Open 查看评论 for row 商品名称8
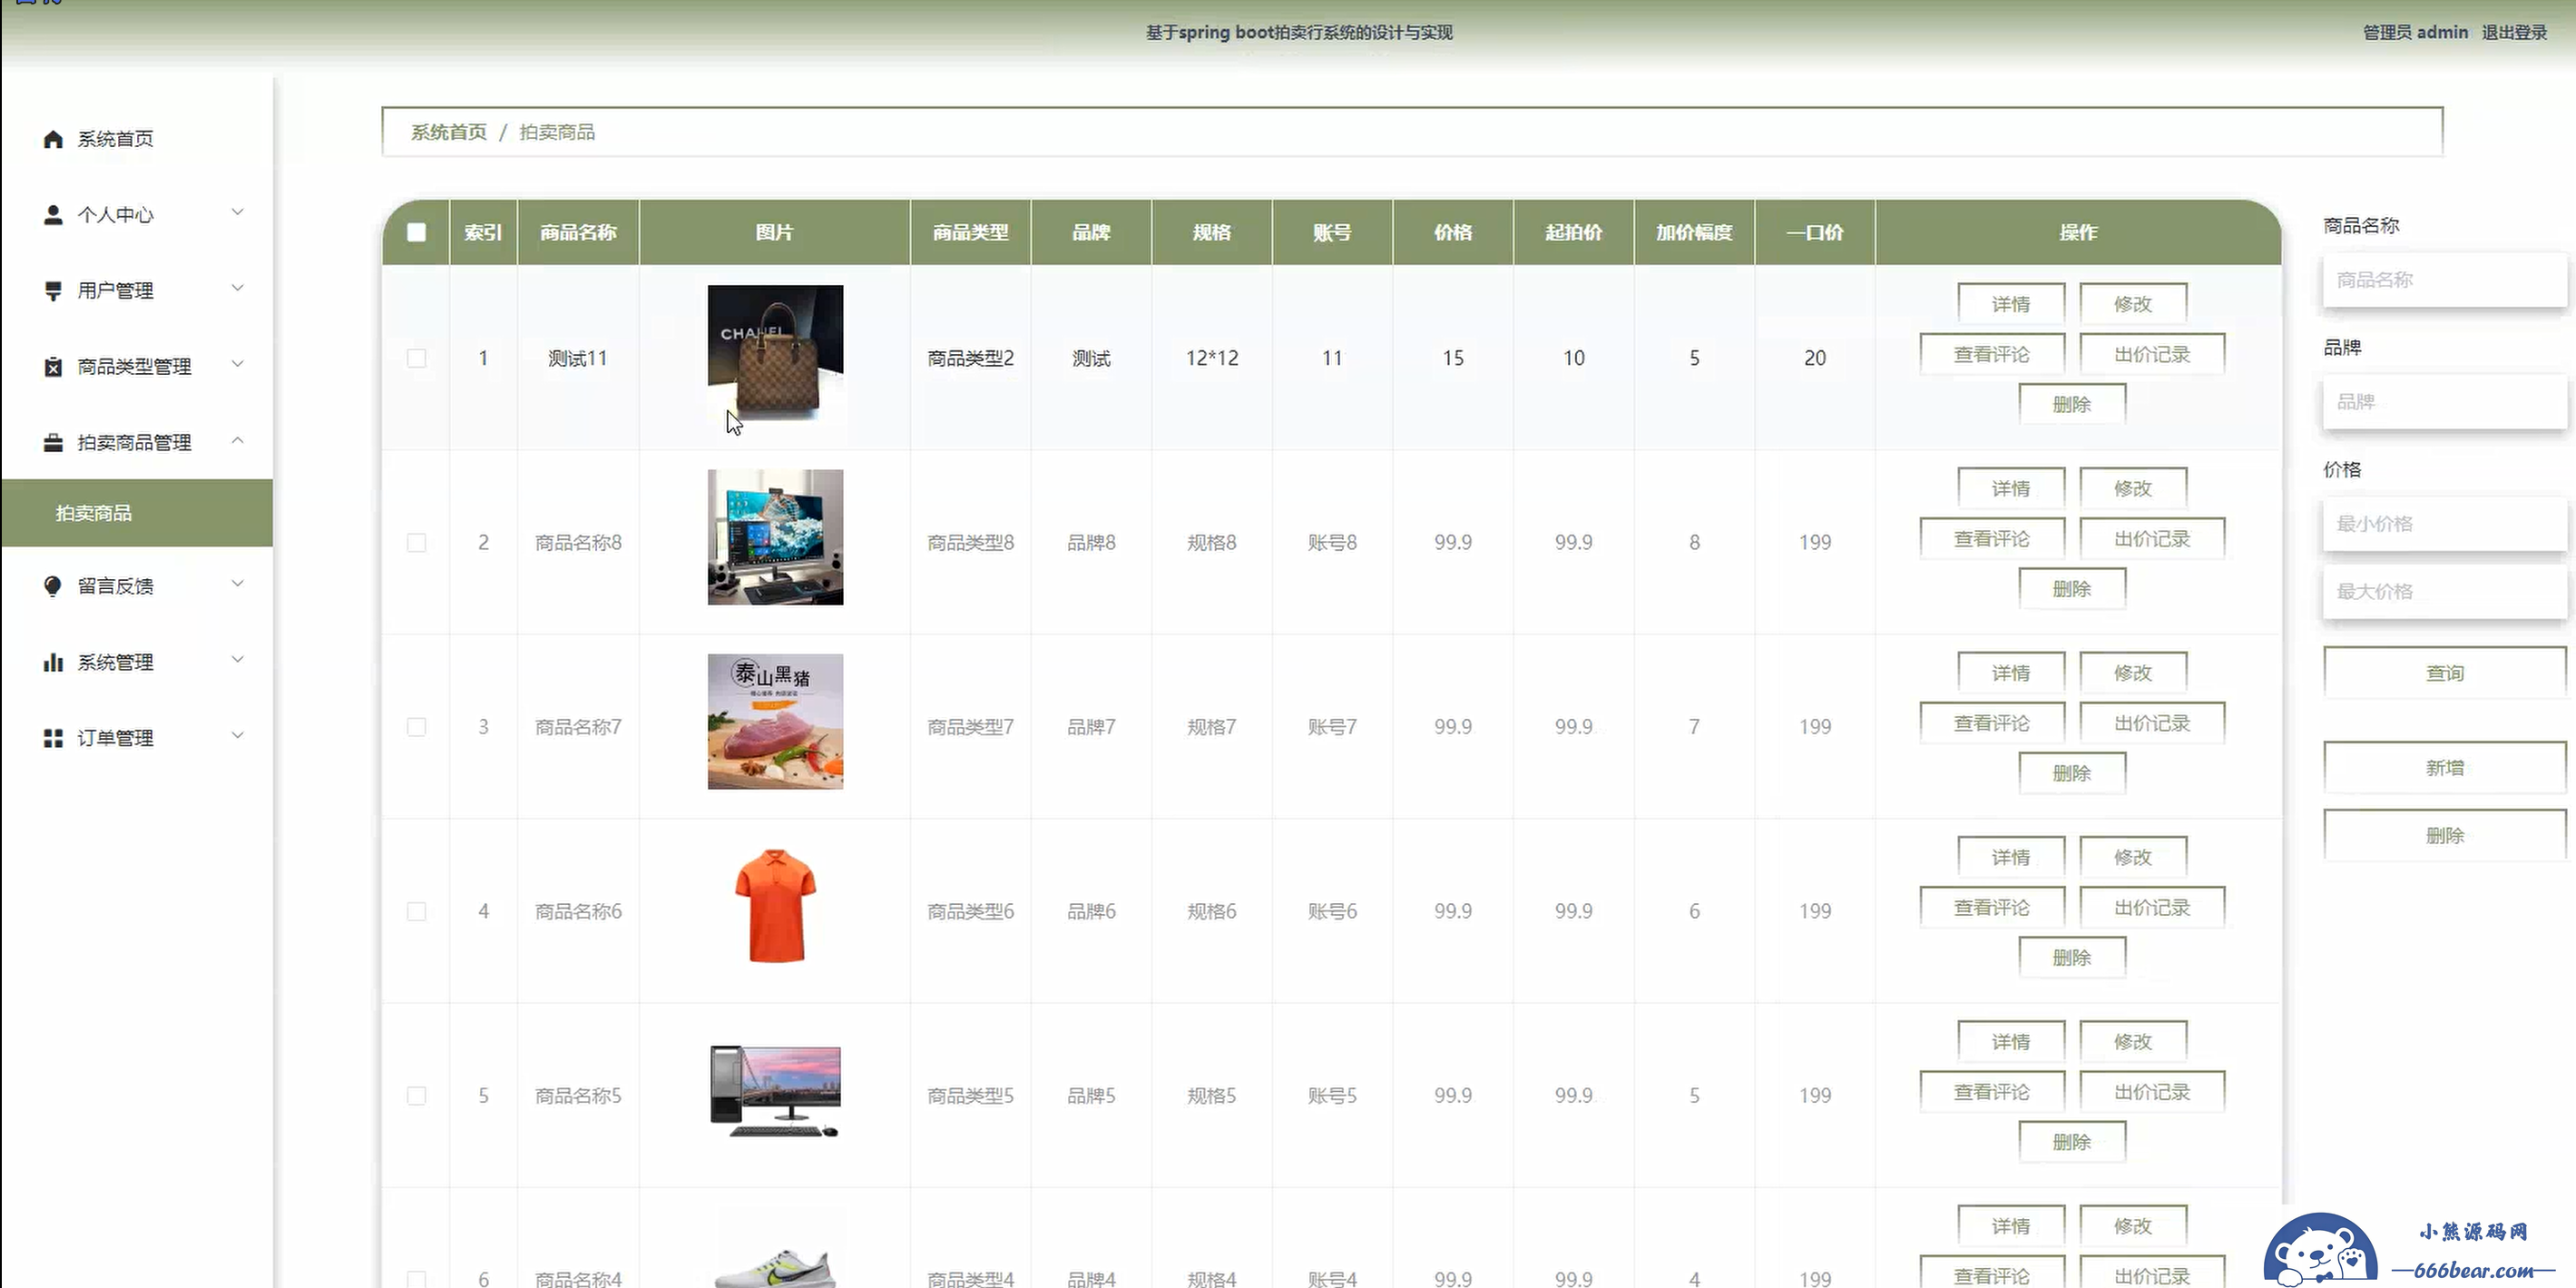2576x1288 pixels. [x=1991, y=539]
